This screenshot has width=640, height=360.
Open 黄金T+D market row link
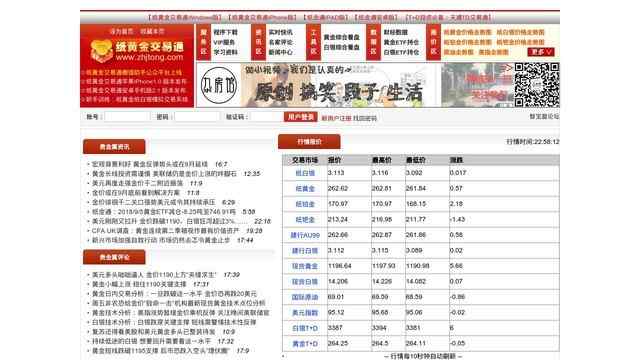click(x=305, y=344)
